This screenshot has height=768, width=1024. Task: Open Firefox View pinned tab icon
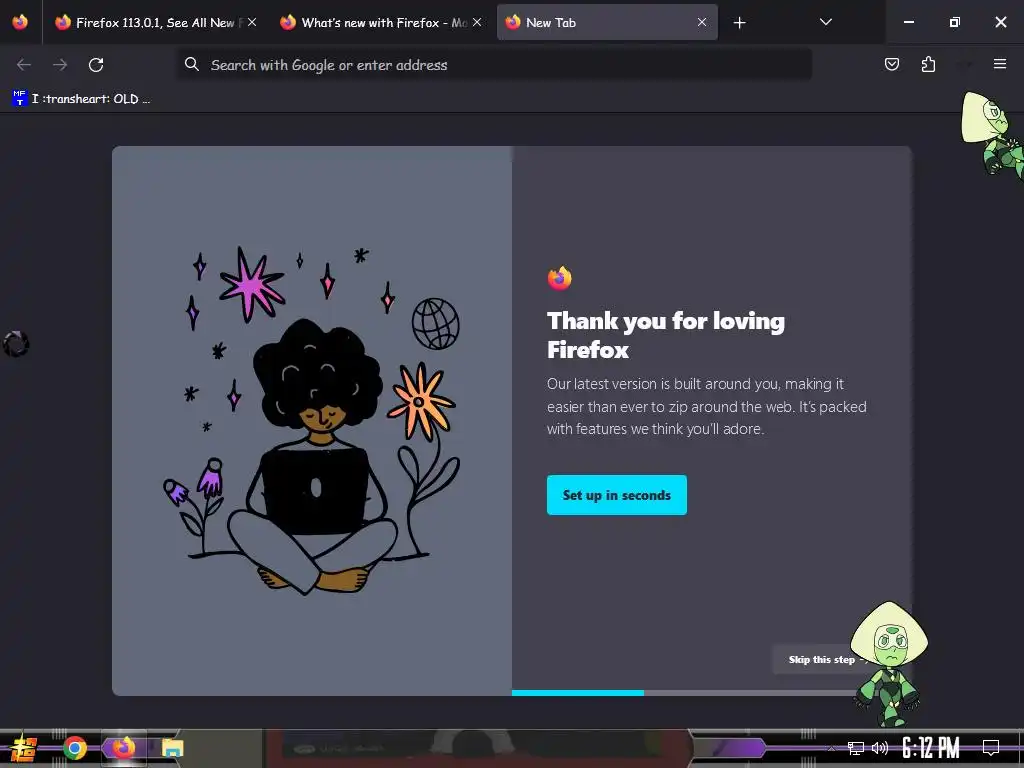click(x=20, y=22)
